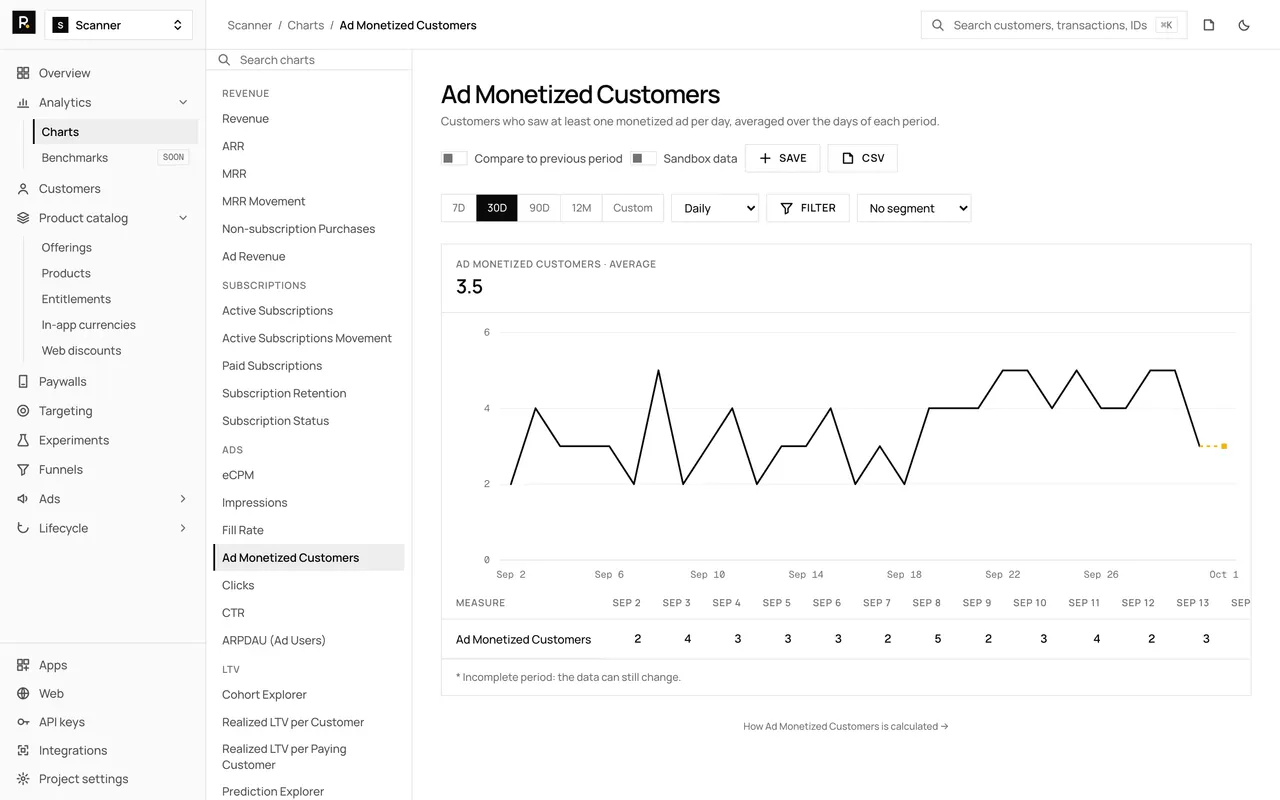Screen dimensions: 1280x800
Task: Click the RevenueCat logo icon
Action: tap(24, 23)
